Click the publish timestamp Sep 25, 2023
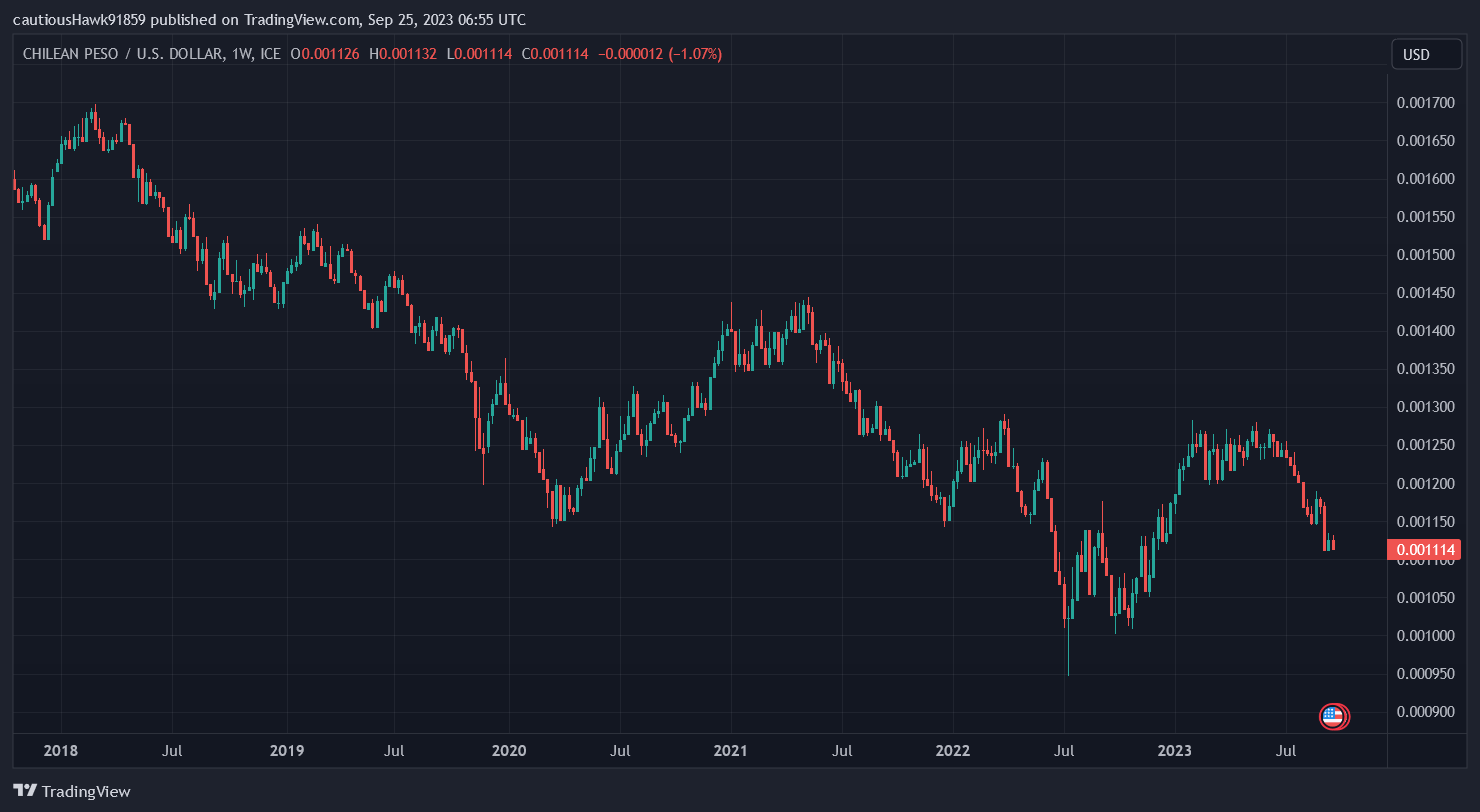The height and width of the screenshot is (812, 1480). (x=415, y=19)
